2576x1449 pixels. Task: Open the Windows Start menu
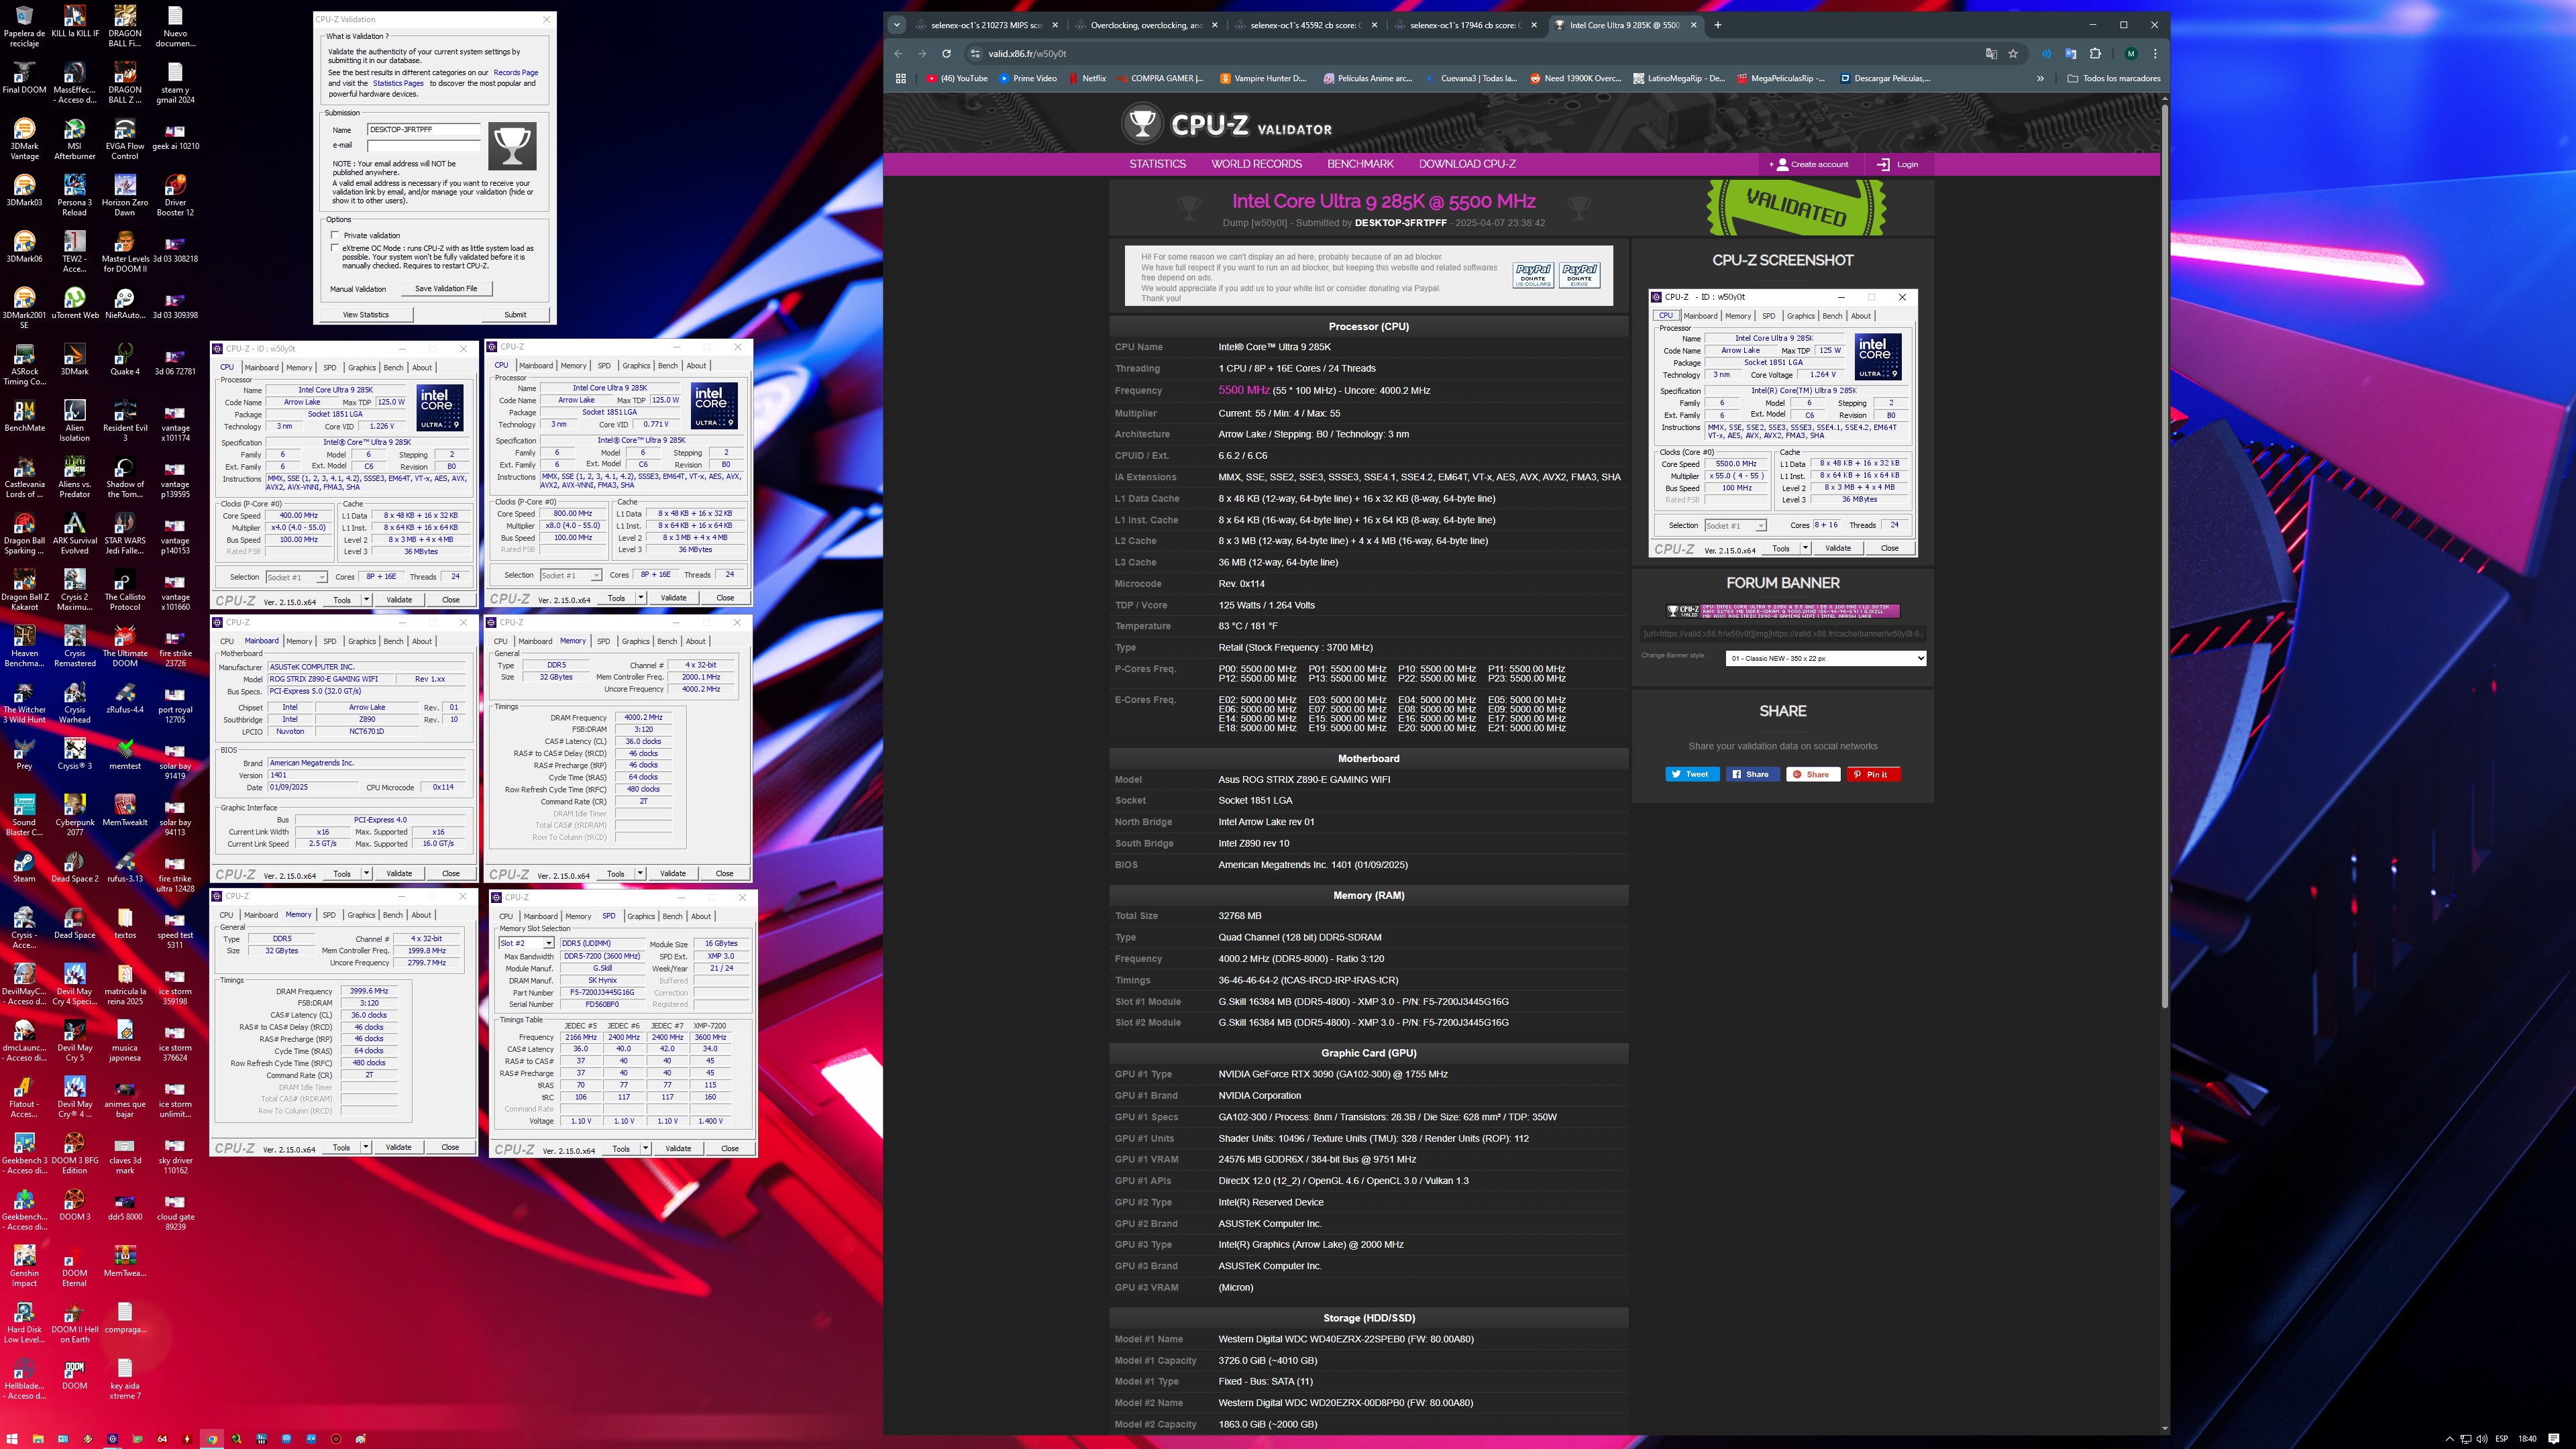coord(12,1439)
